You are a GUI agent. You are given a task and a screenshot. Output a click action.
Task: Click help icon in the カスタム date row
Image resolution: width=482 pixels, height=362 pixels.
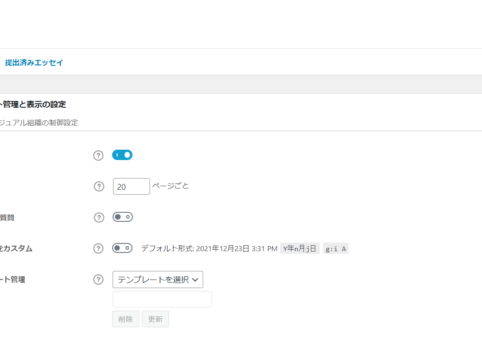98,248
